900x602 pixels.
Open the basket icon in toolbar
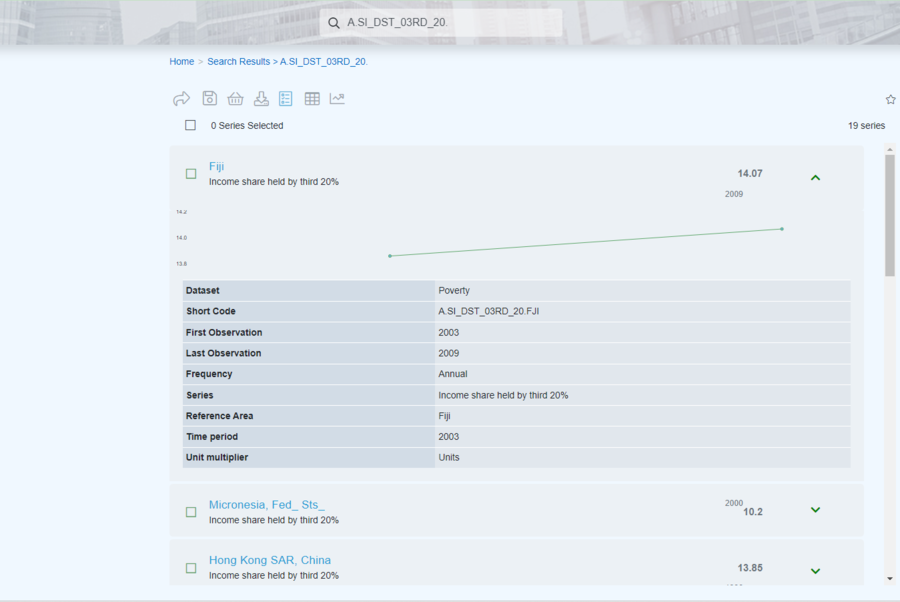pyautogui.click(x=235, y=99)
